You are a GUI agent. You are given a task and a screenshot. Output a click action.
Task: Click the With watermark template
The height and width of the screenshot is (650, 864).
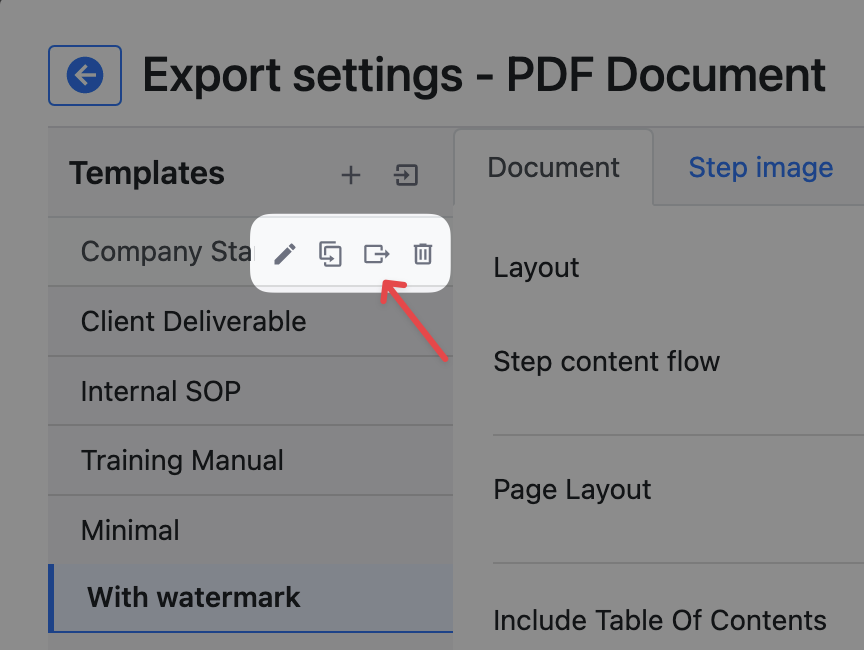(x=194, y=598)
